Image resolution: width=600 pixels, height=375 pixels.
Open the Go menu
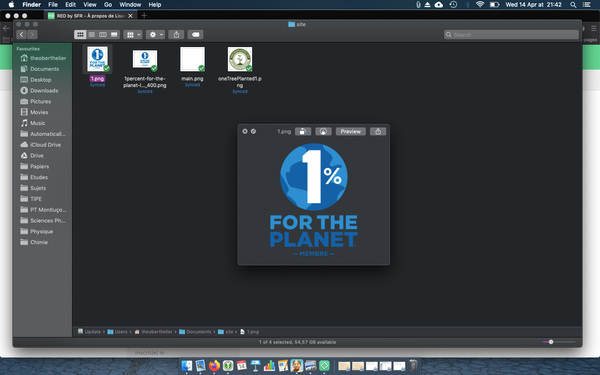pyautogui.click(x=108, y=5)
